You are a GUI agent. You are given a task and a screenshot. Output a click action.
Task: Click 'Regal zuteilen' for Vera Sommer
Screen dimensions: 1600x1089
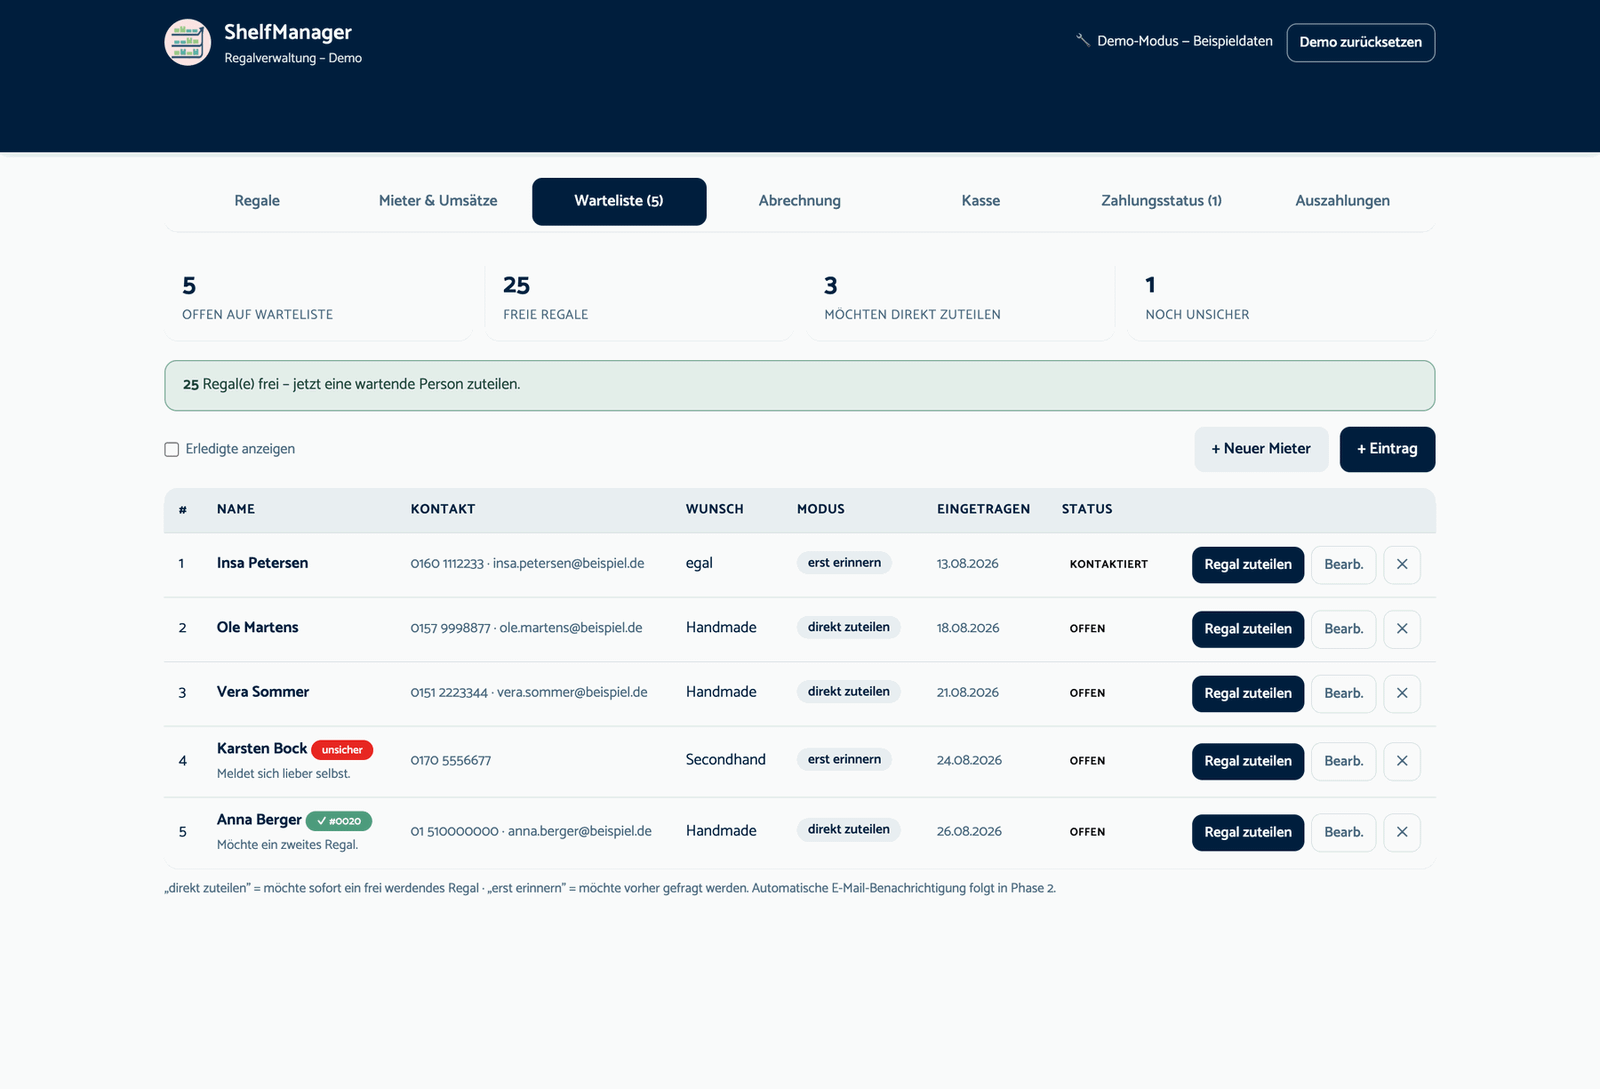coord(1248,693)
